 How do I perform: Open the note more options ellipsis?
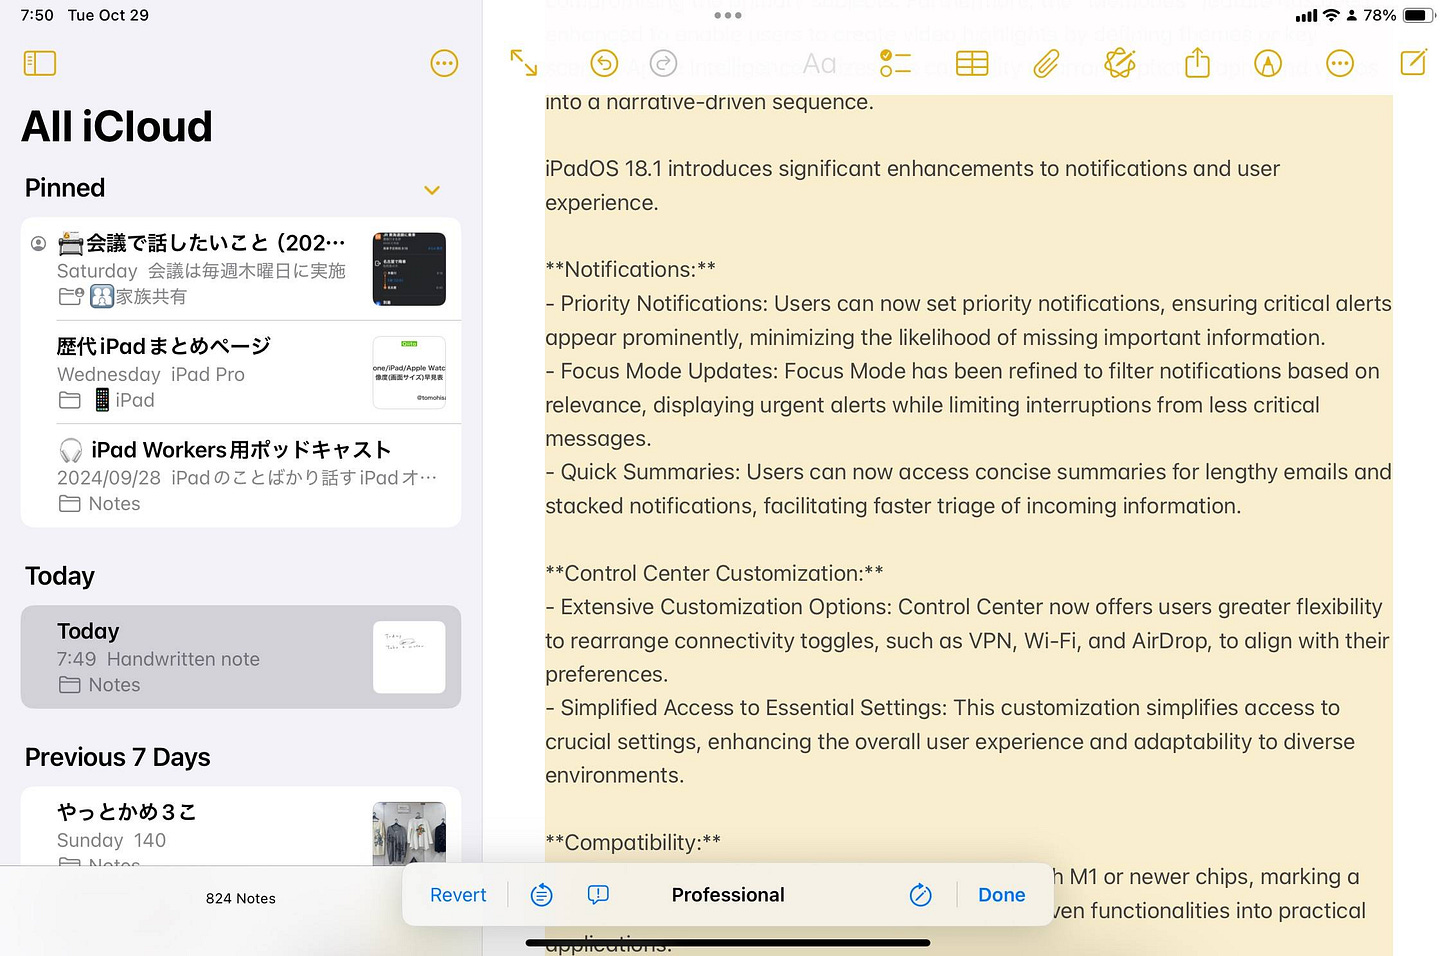point(1340,64)
